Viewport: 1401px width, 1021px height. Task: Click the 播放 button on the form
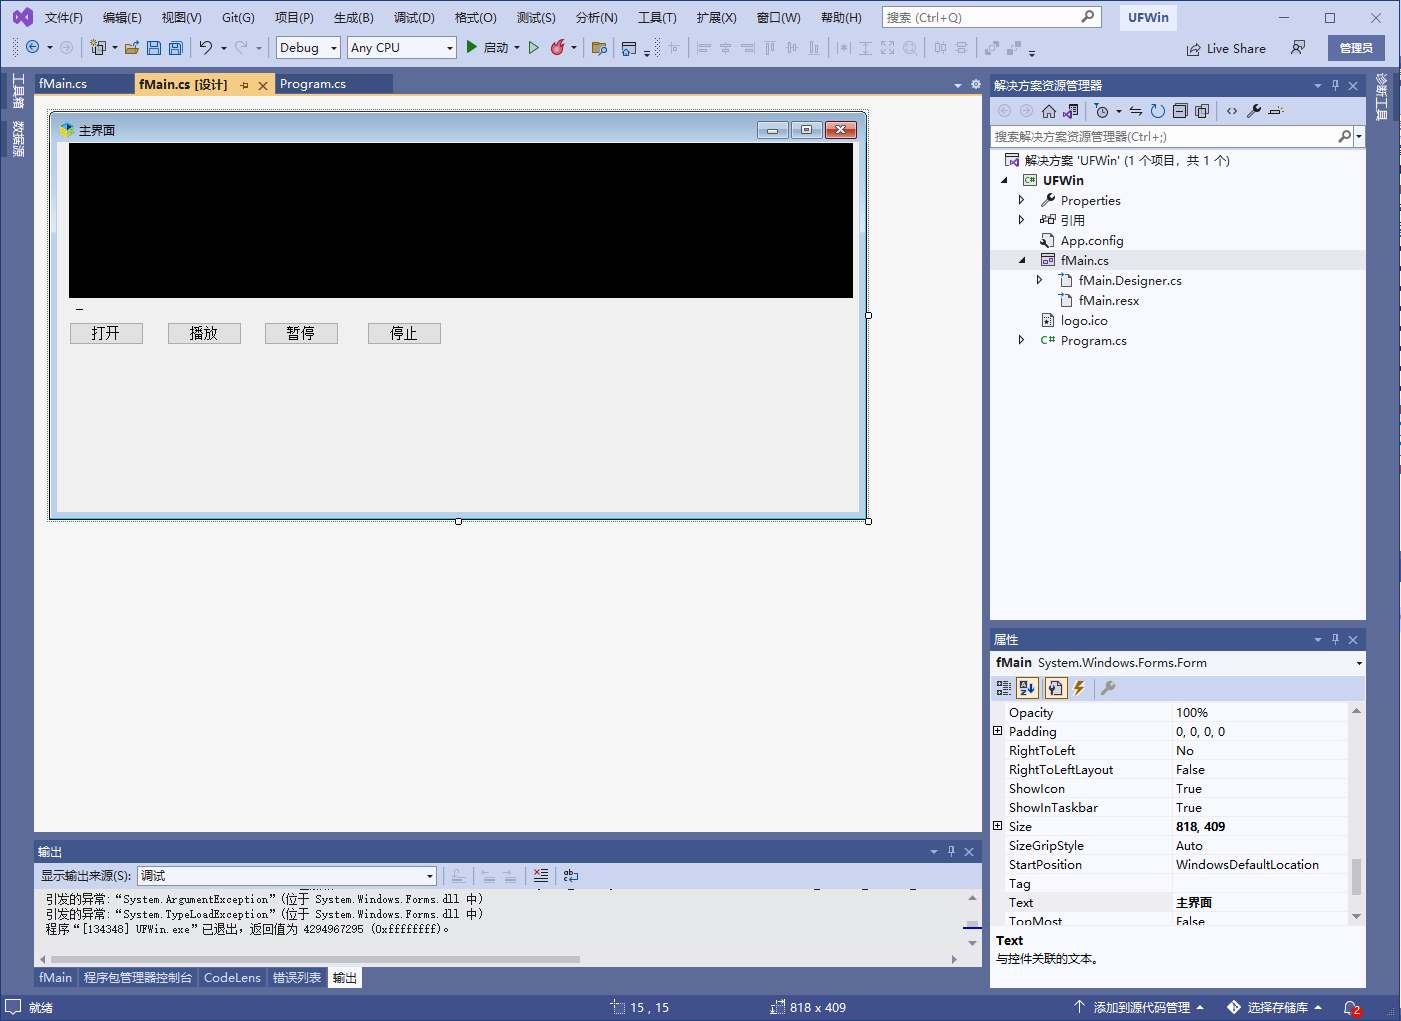pyautogui.click(x=204, y=333)
